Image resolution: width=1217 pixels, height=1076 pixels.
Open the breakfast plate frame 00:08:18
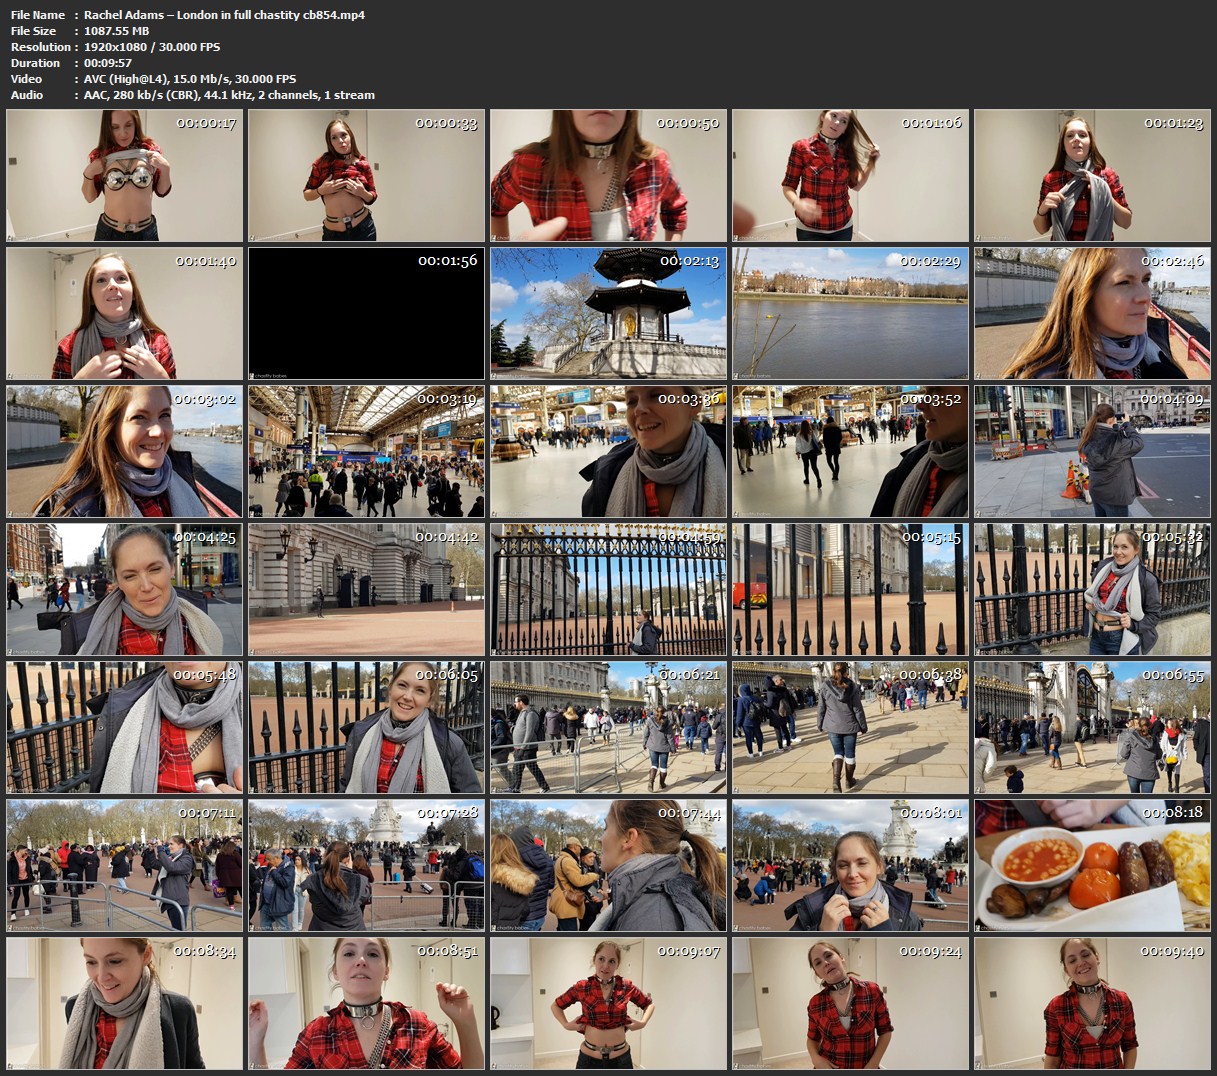pos(1093,866)
